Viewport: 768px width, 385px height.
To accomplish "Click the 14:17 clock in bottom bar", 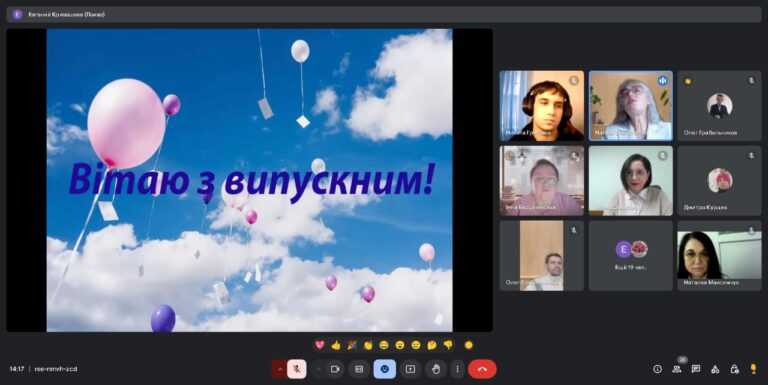I will [17, 369].
